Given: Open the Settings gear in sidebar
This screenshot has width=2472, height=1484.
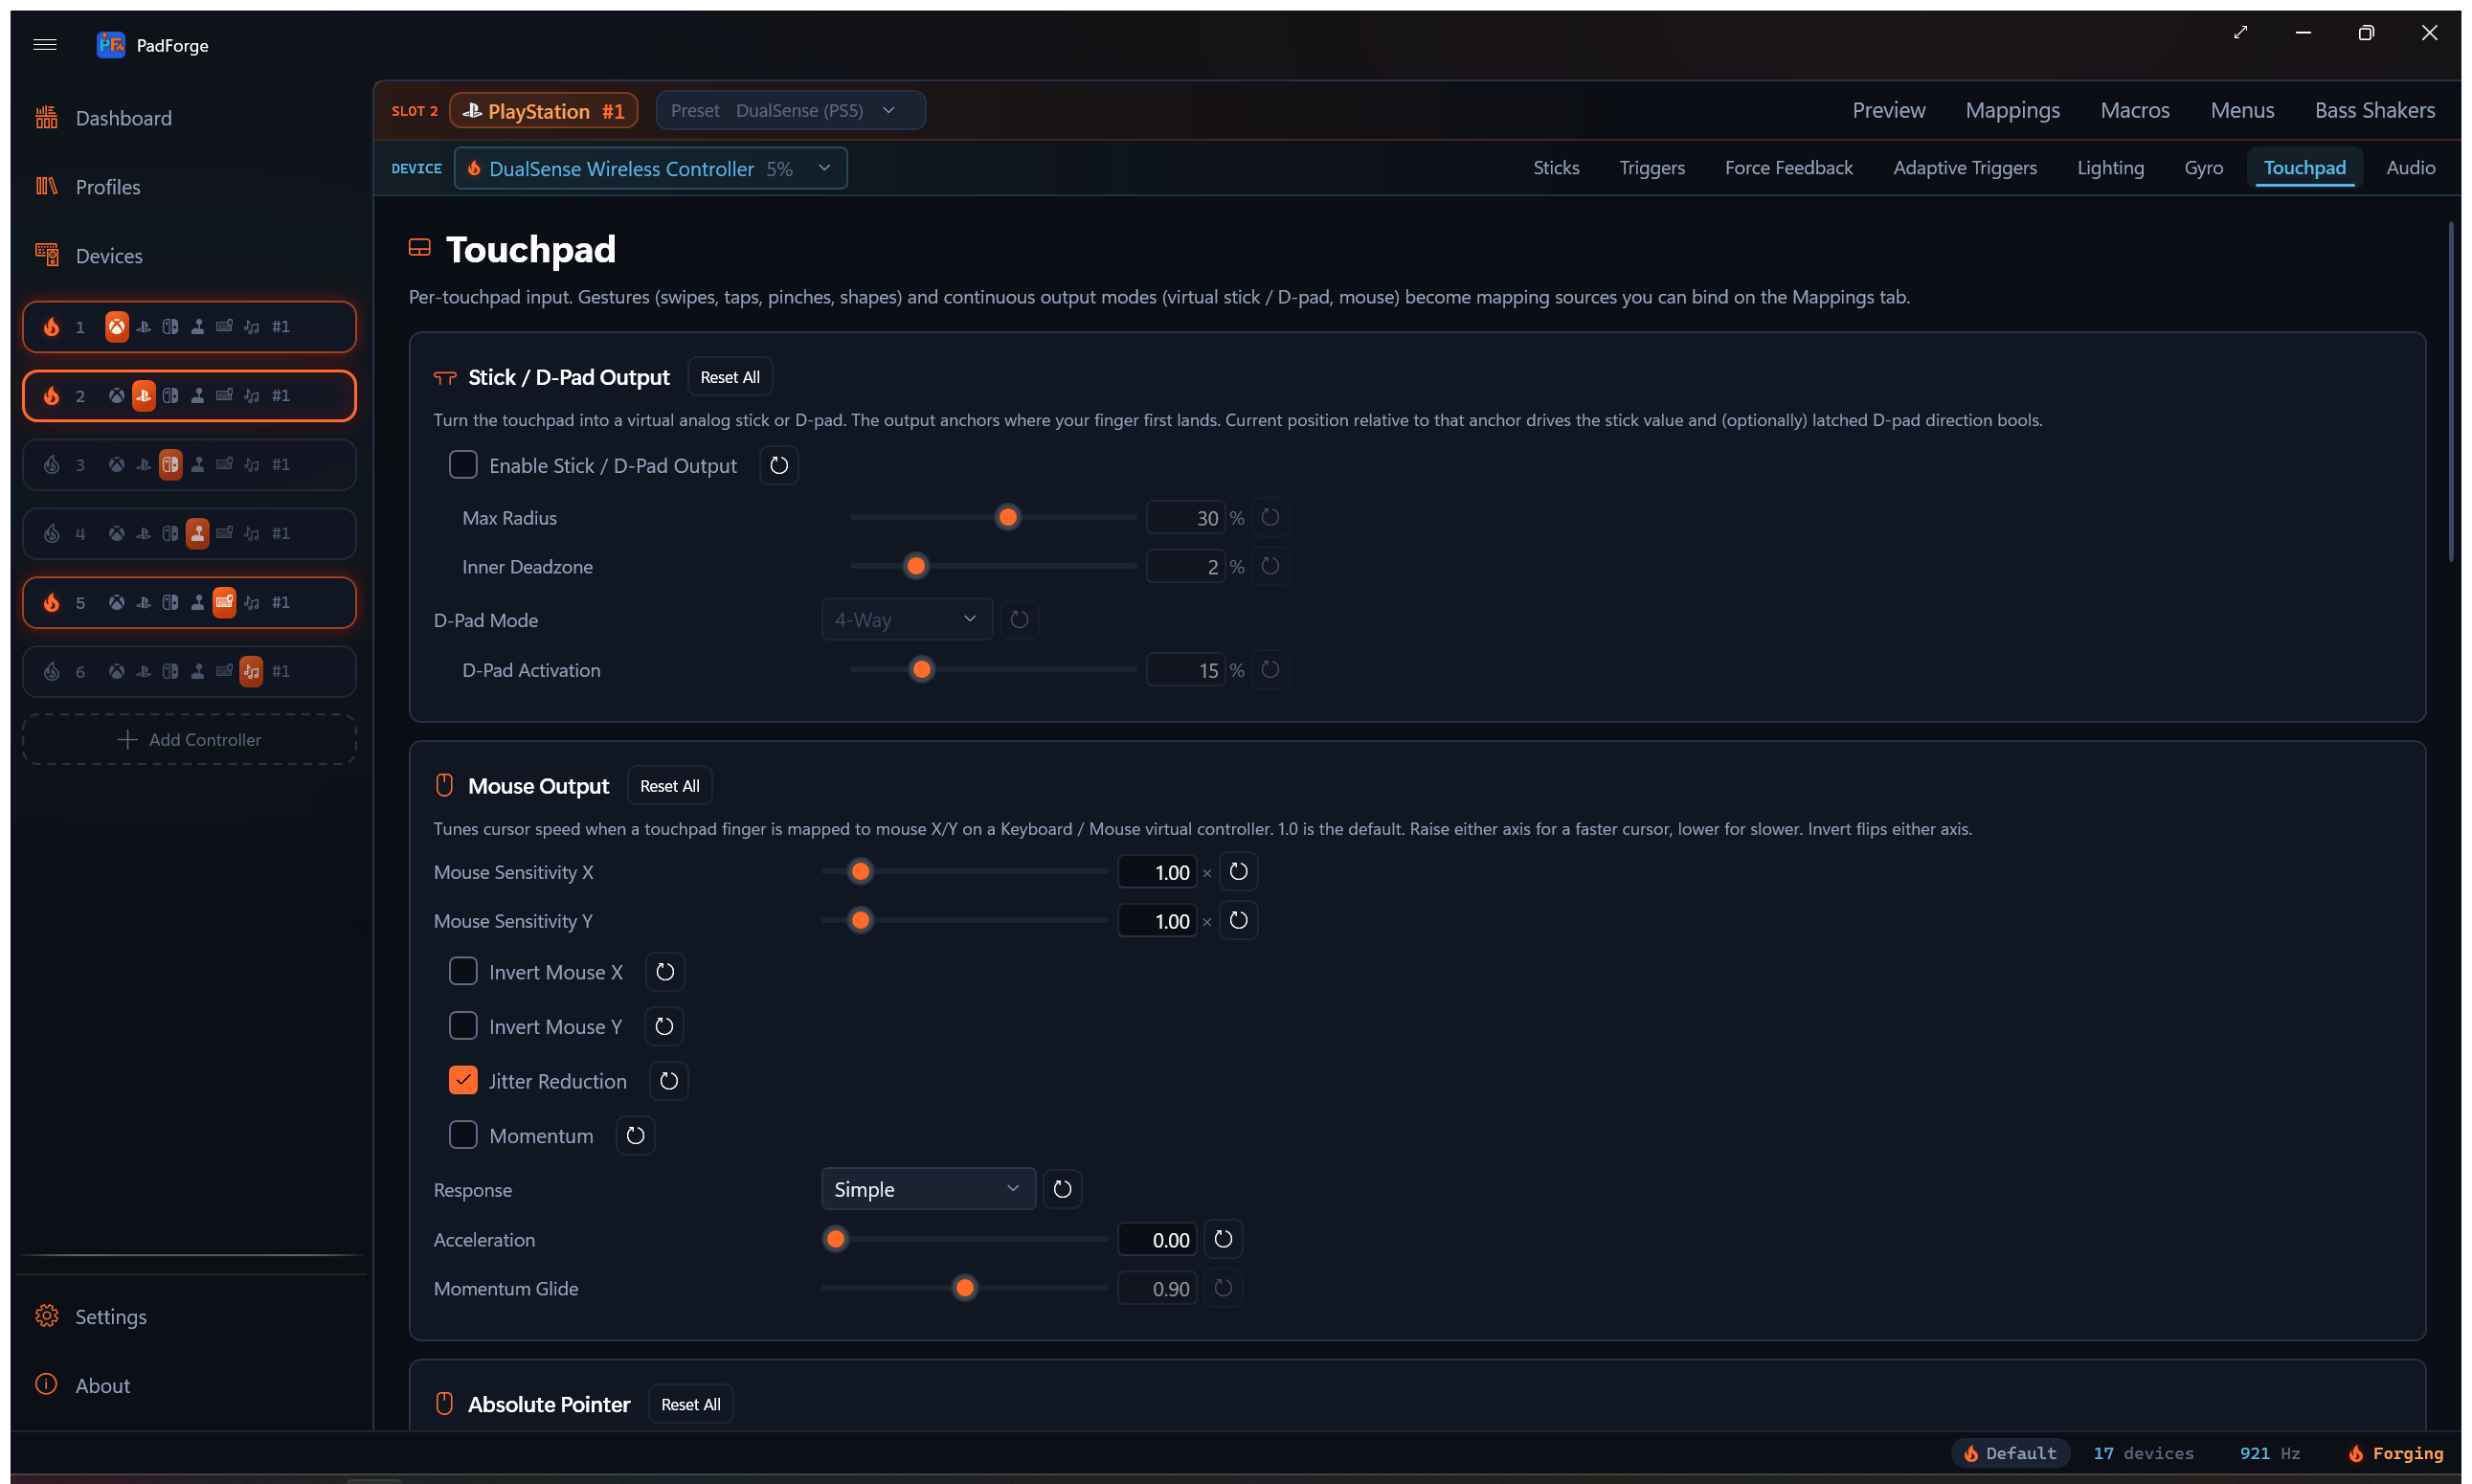Looking at the screenshot, I should (x=46, y=1316).
